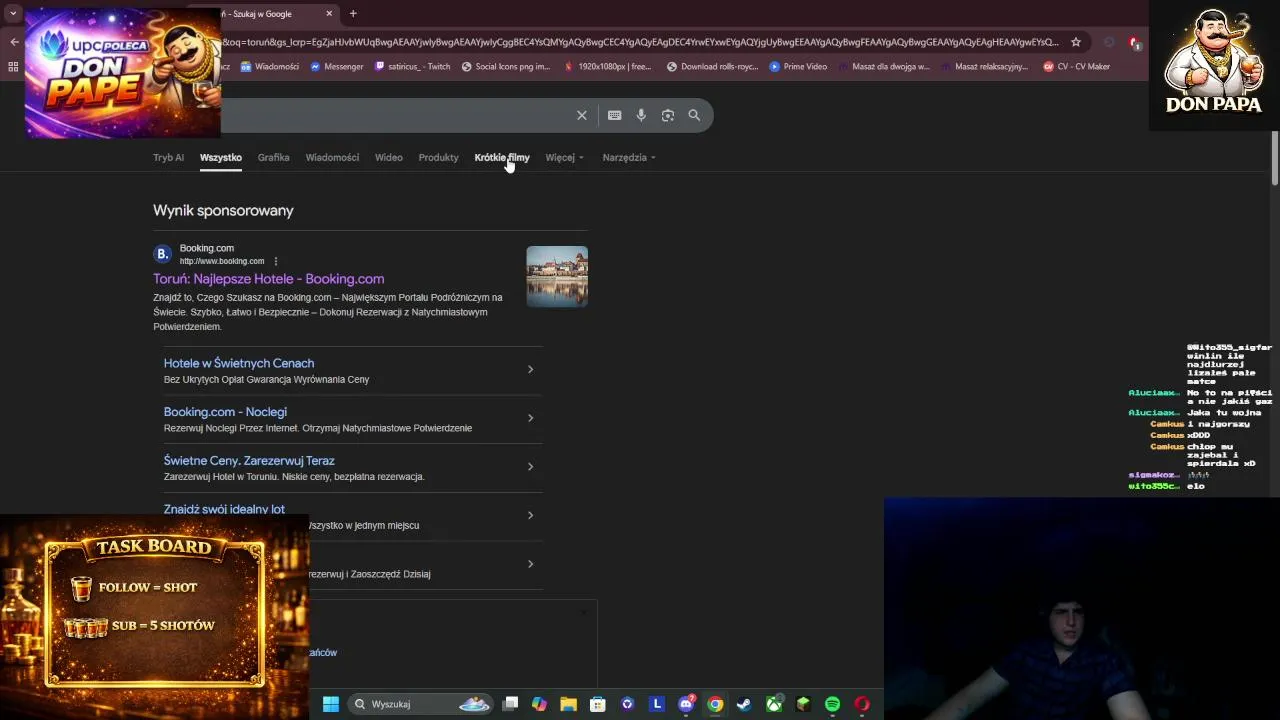Screen dimensions: 1280x720
Task: Open the CV - CV Maker bookmark
Action: coord(1076,67)
